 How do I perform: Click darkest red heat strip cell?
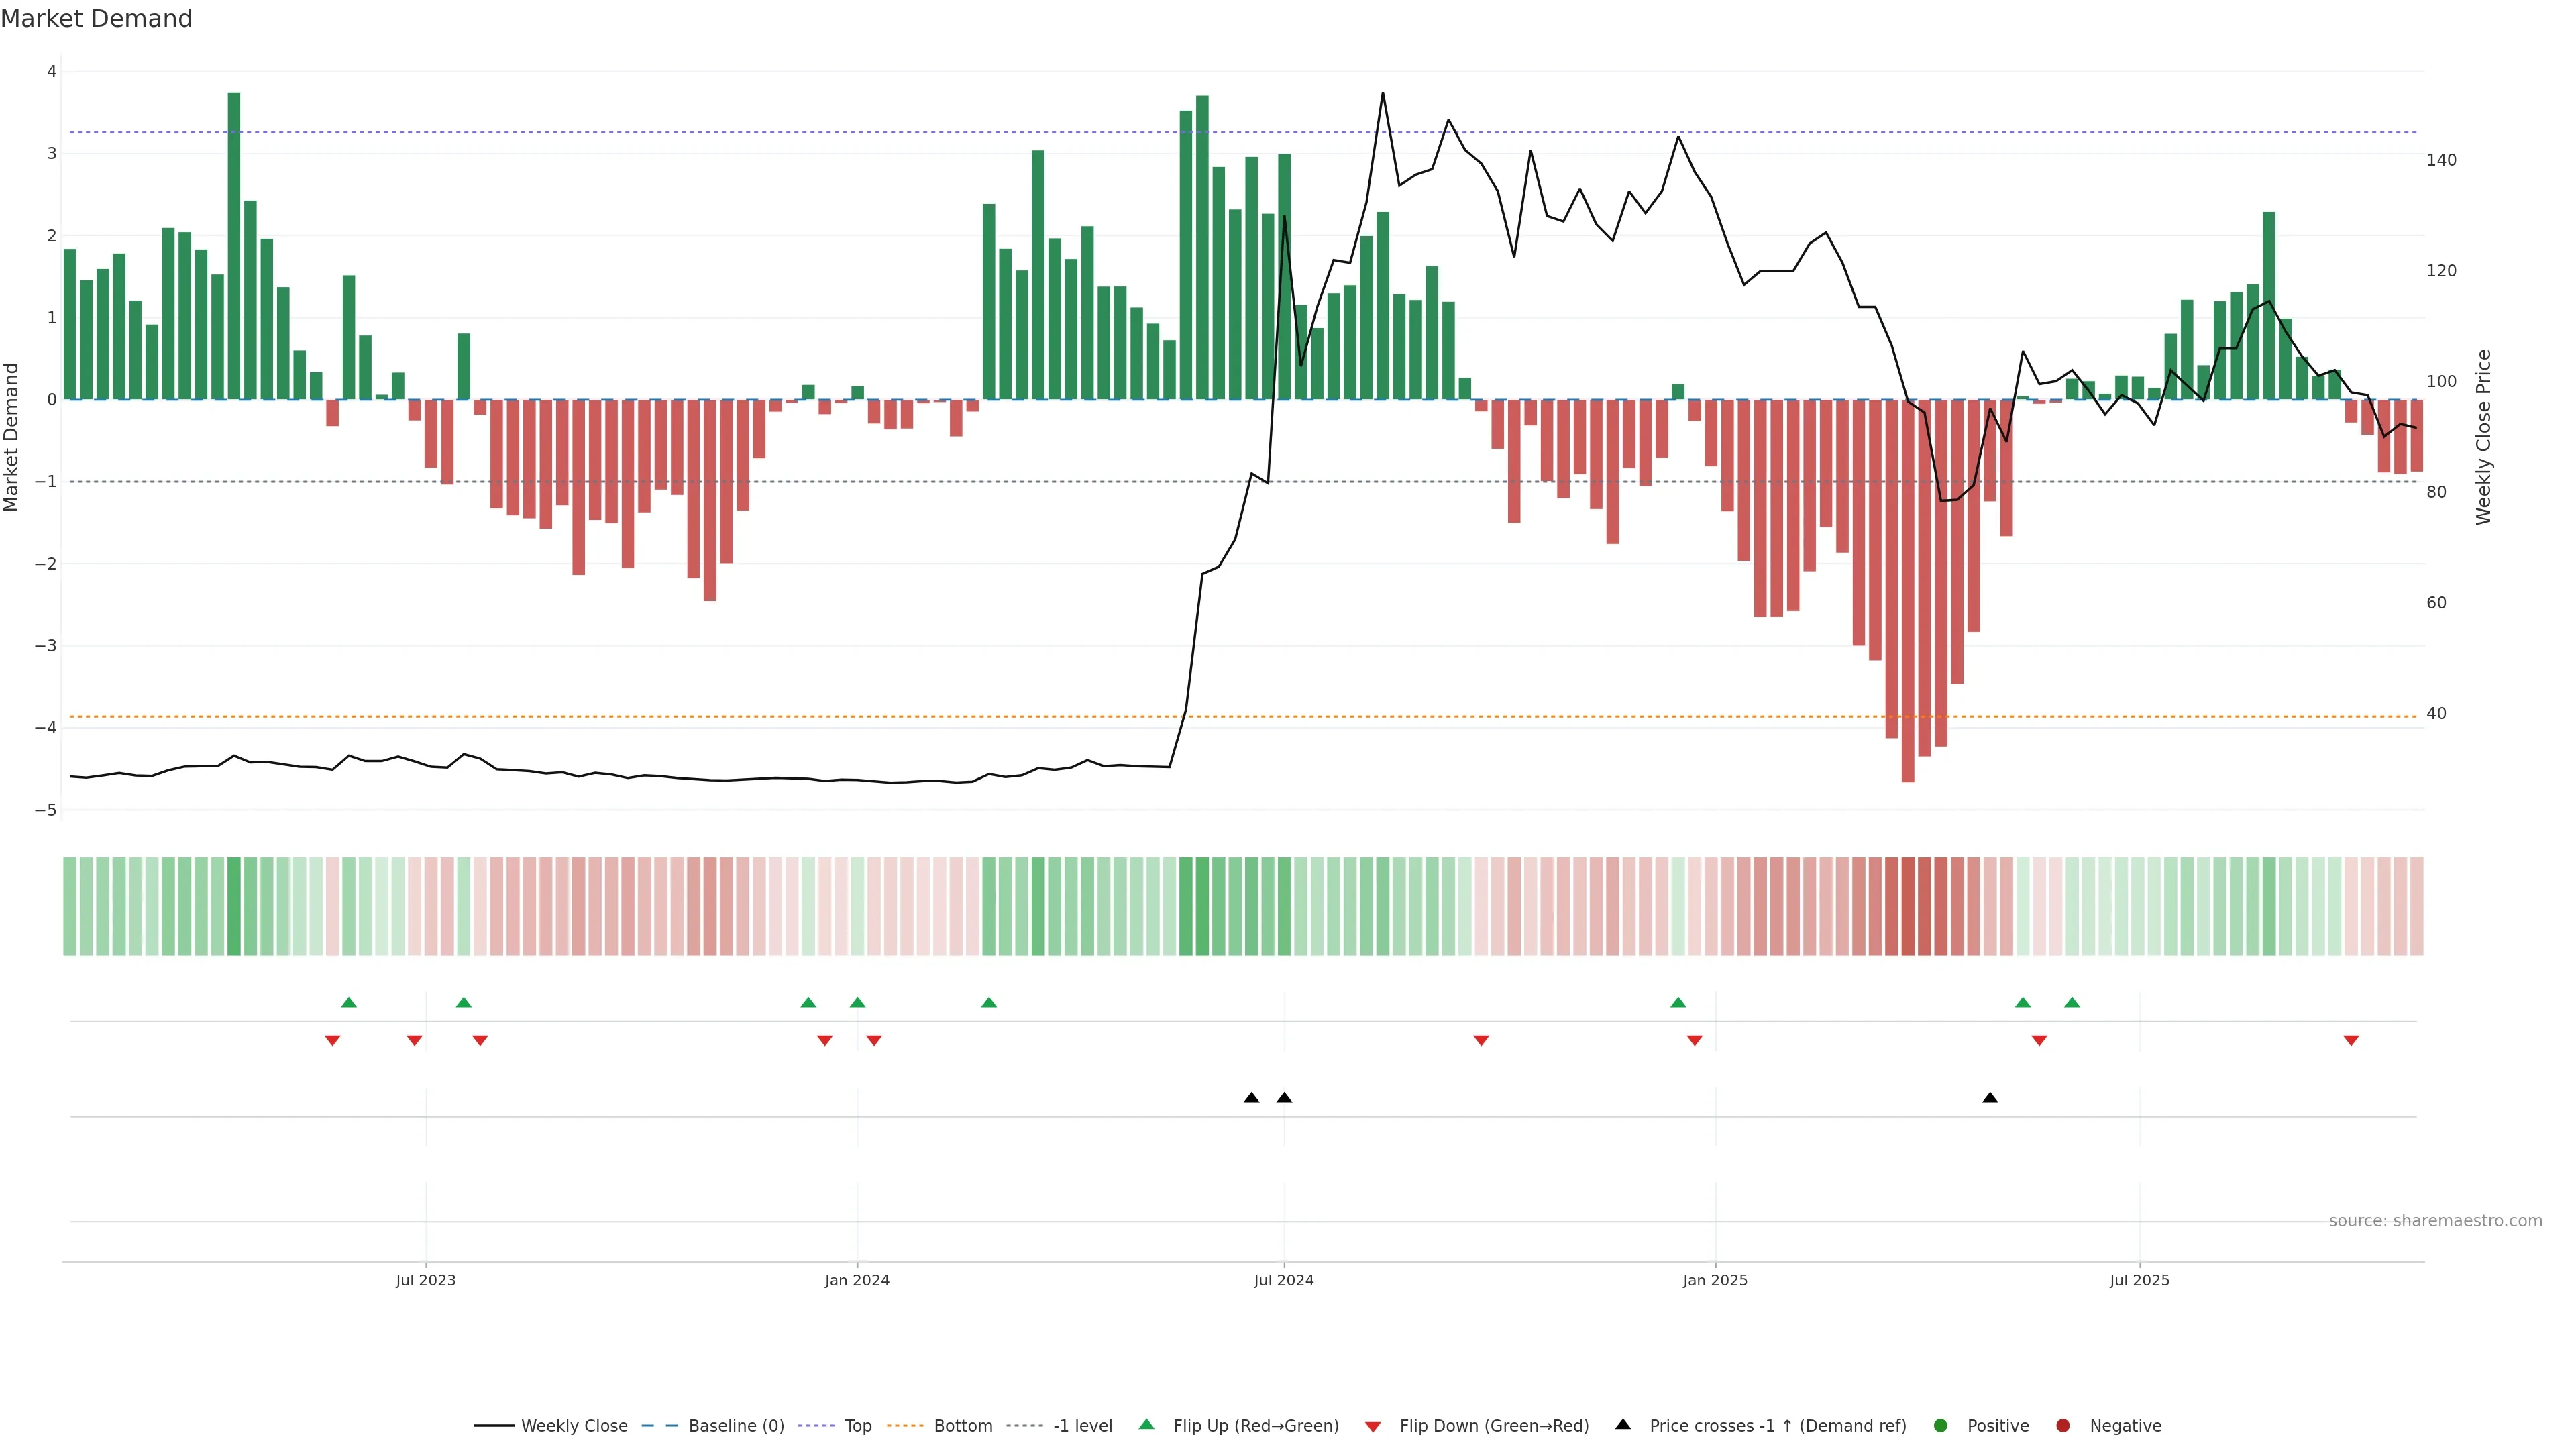(x=1908, y=906)
